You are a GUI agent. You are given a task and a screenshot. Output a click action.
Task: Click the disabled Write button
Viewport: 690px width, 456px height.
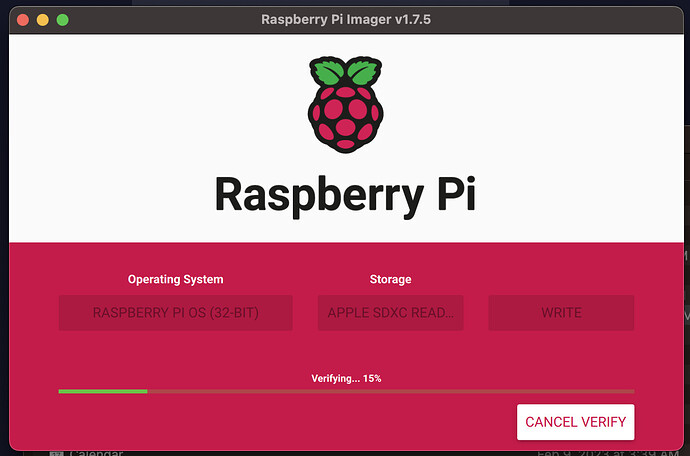point(561,313)
